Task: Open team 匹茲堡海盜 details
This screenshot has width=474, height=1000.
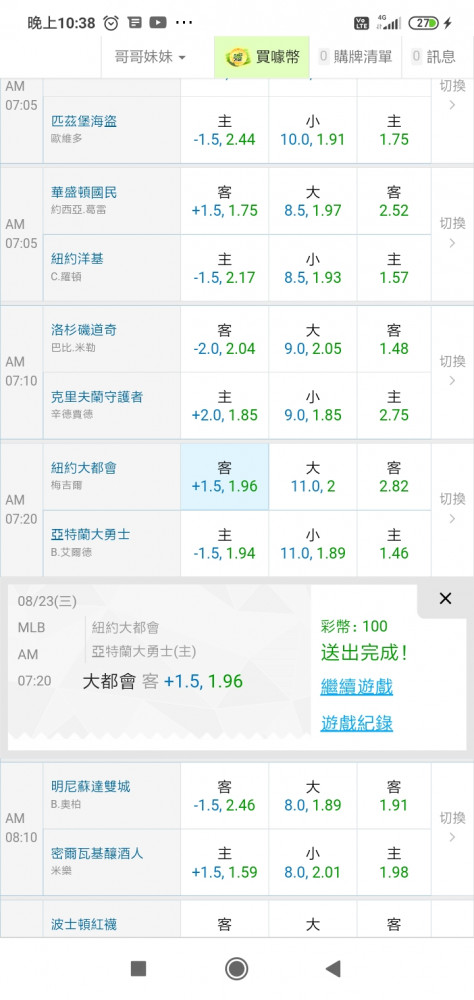Action: (x=84, y=121)
